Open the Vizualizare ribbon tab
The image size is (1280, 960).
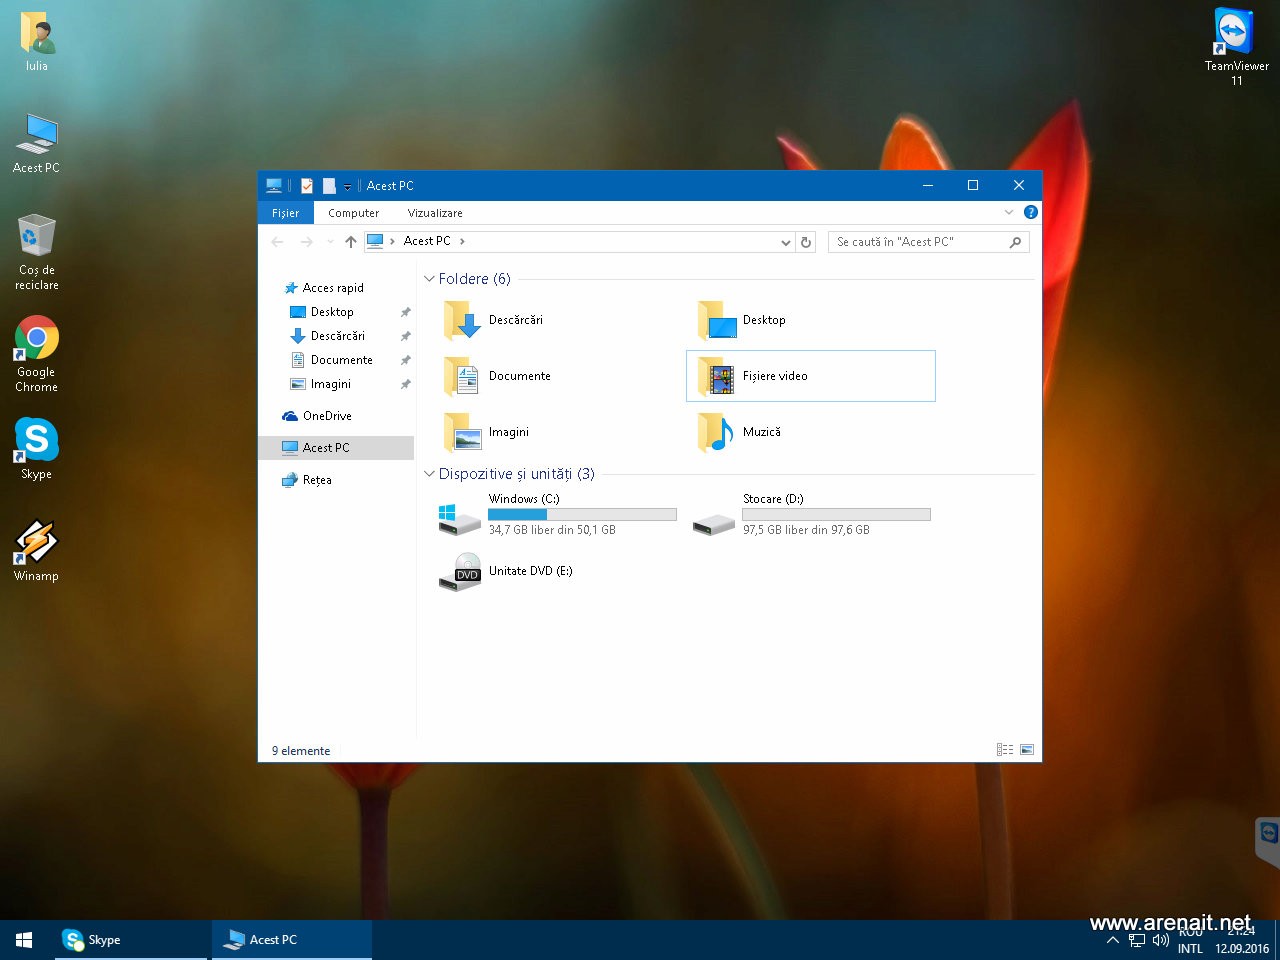pyautogui.click(x=435, y=213)
